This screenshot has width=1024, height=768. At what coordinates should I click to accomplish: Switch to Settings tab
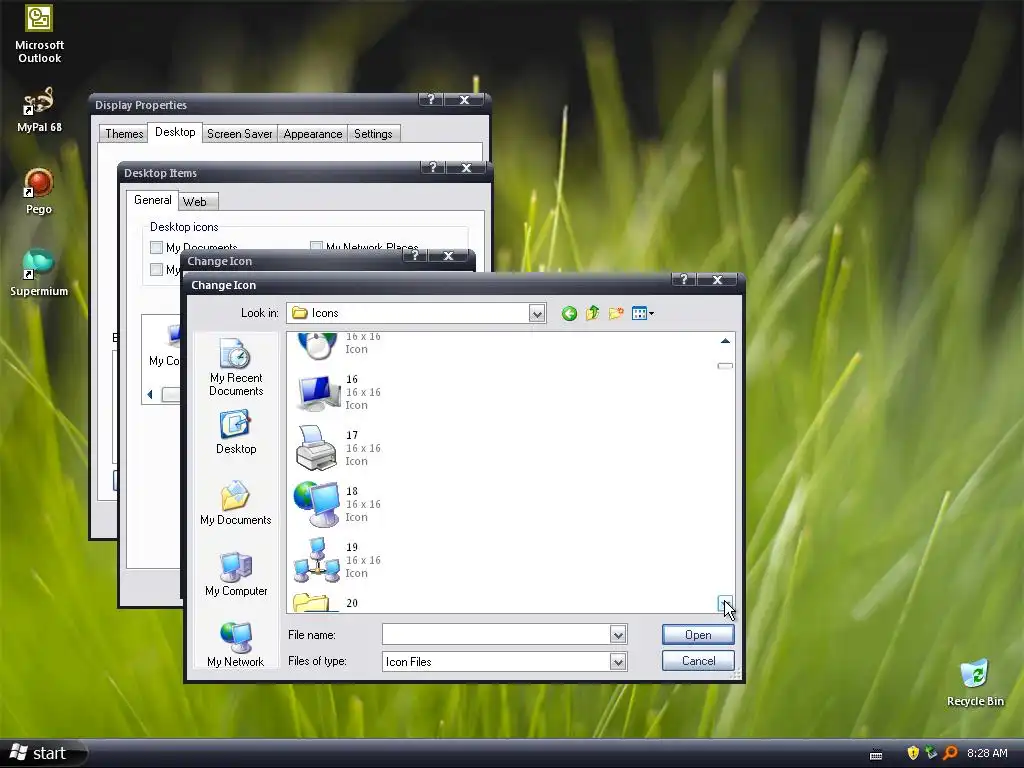coord(373,134)
